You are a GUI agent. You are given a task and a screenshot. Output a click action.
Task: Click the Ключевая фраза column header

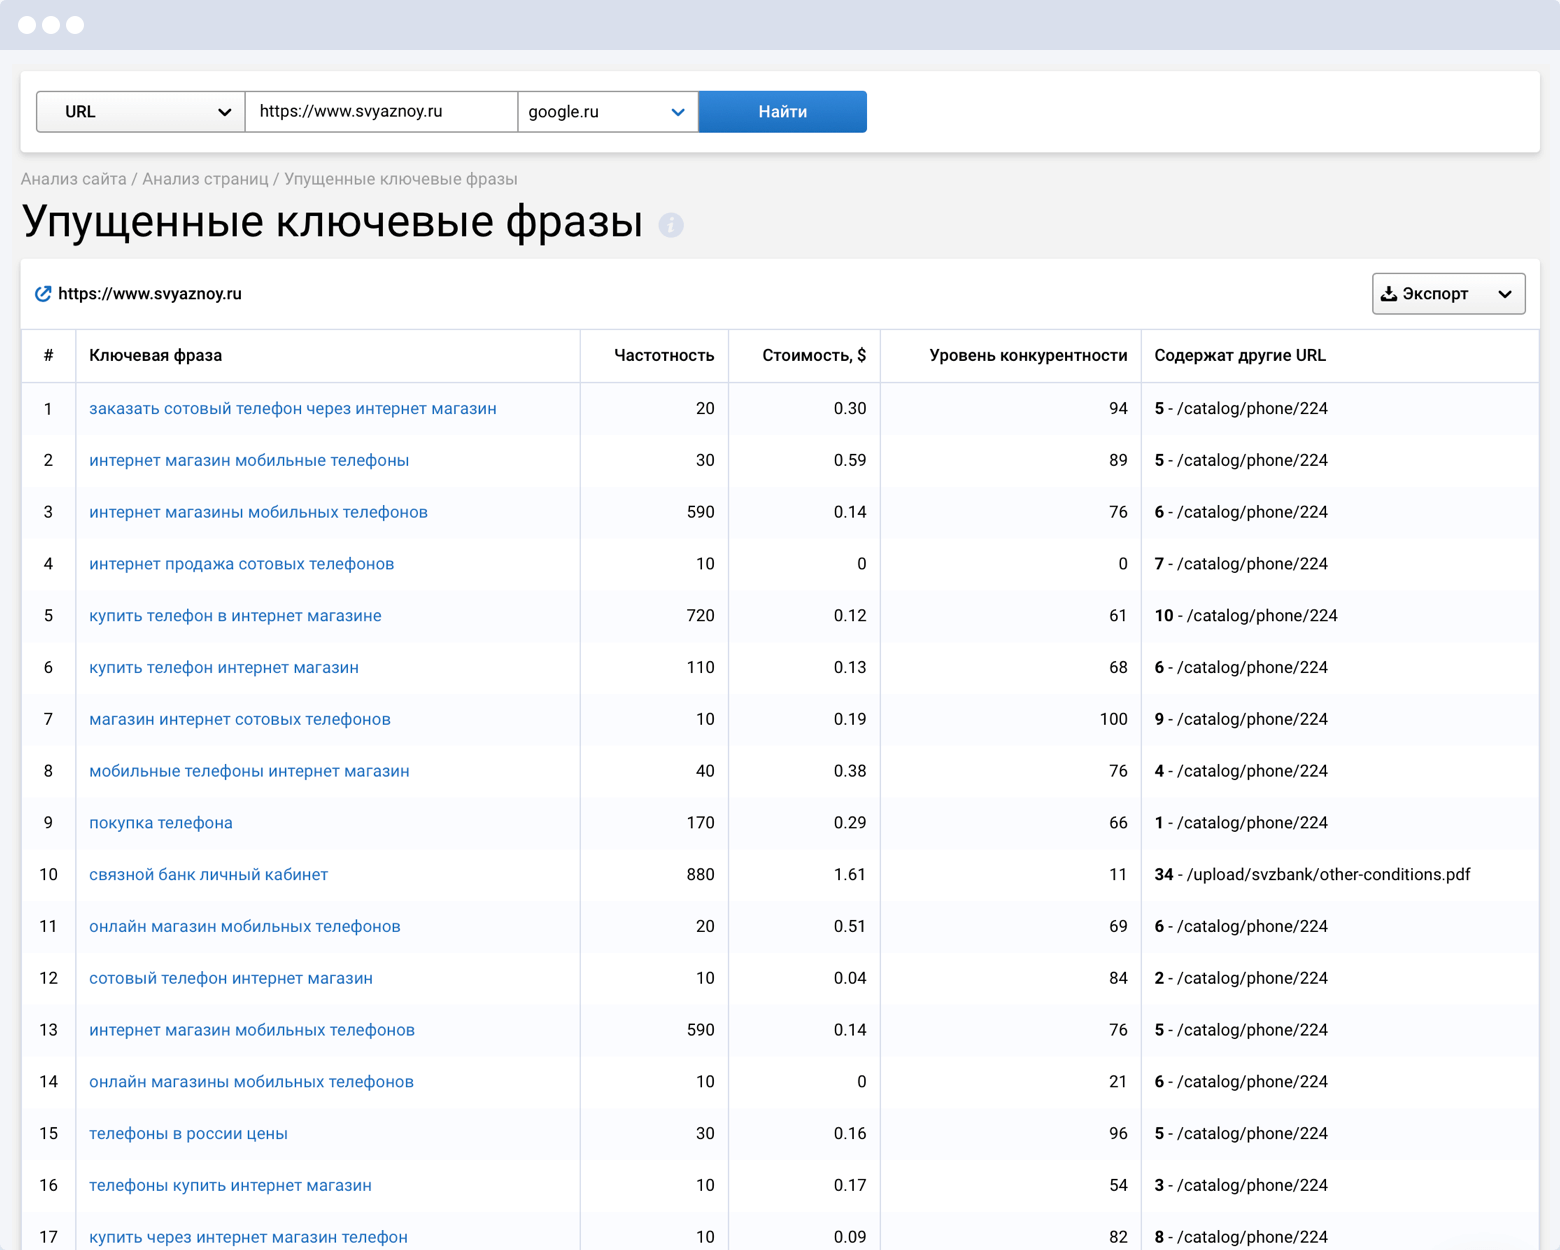point(156,356)
